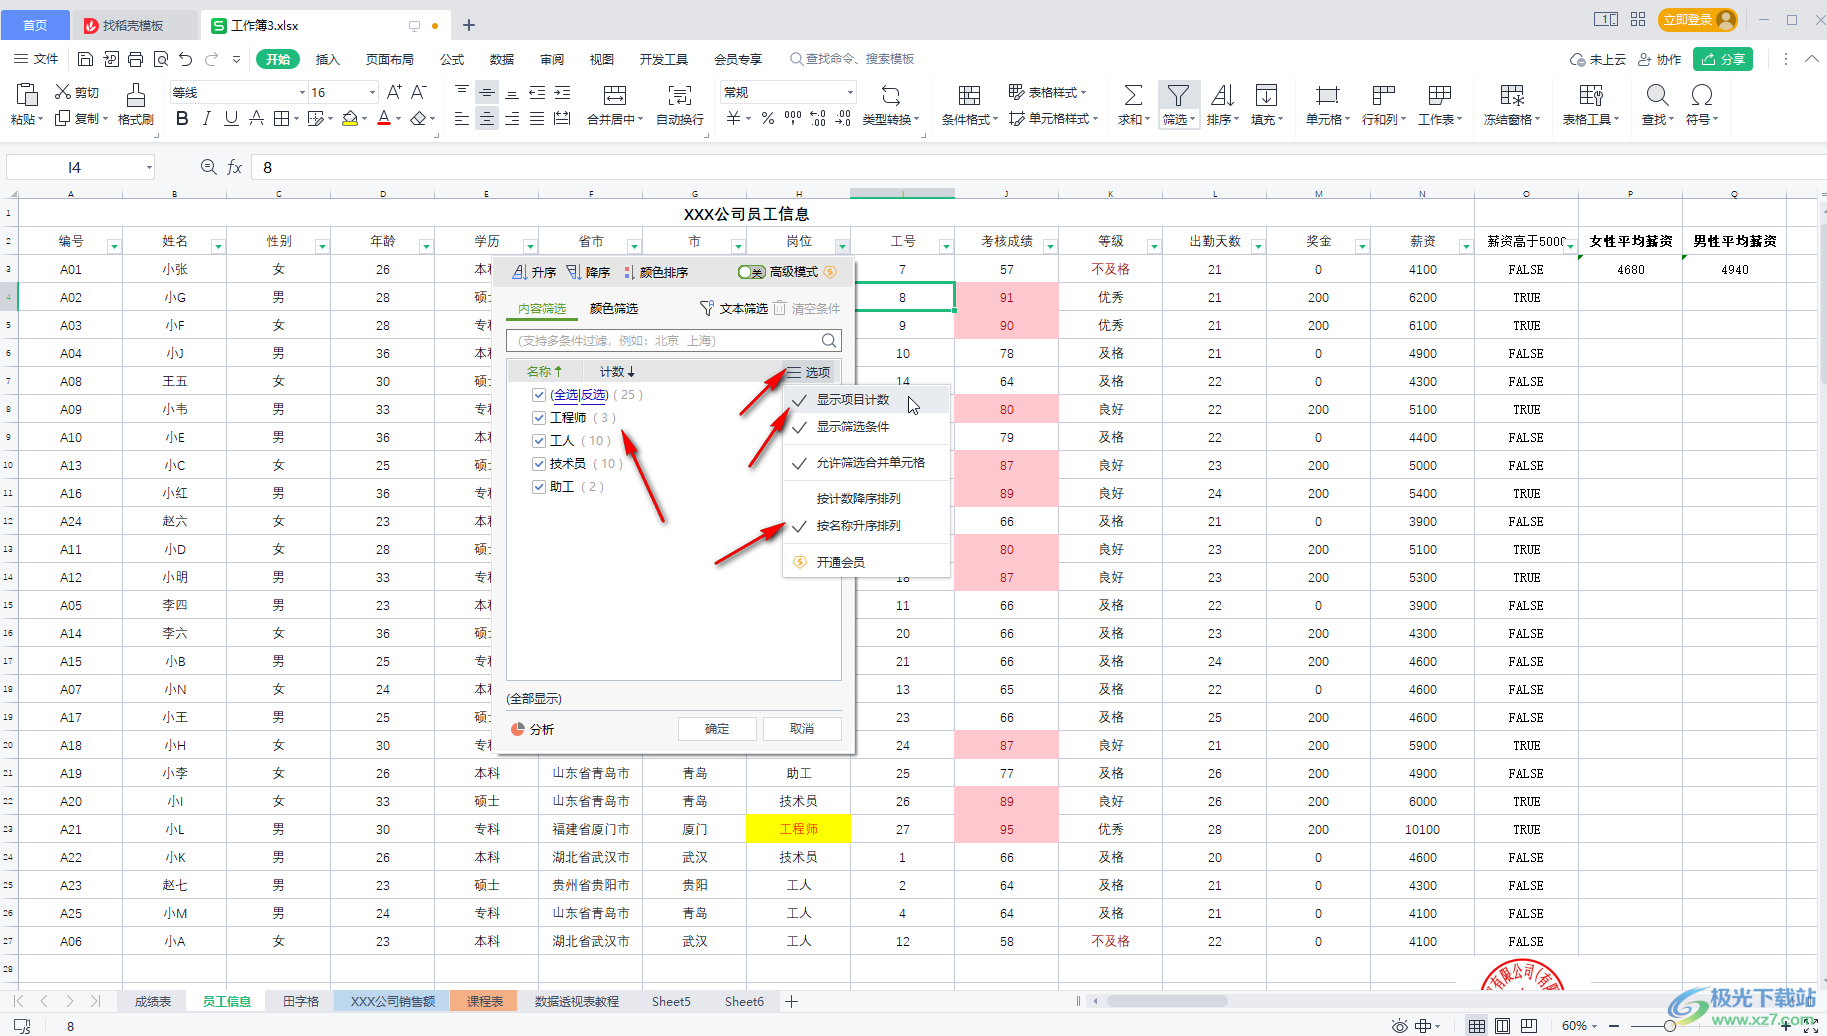1827x1036 pixels.
Task: Open the freeze panes (冻结窗格) tool
Action: click(x=1511, y=103)
